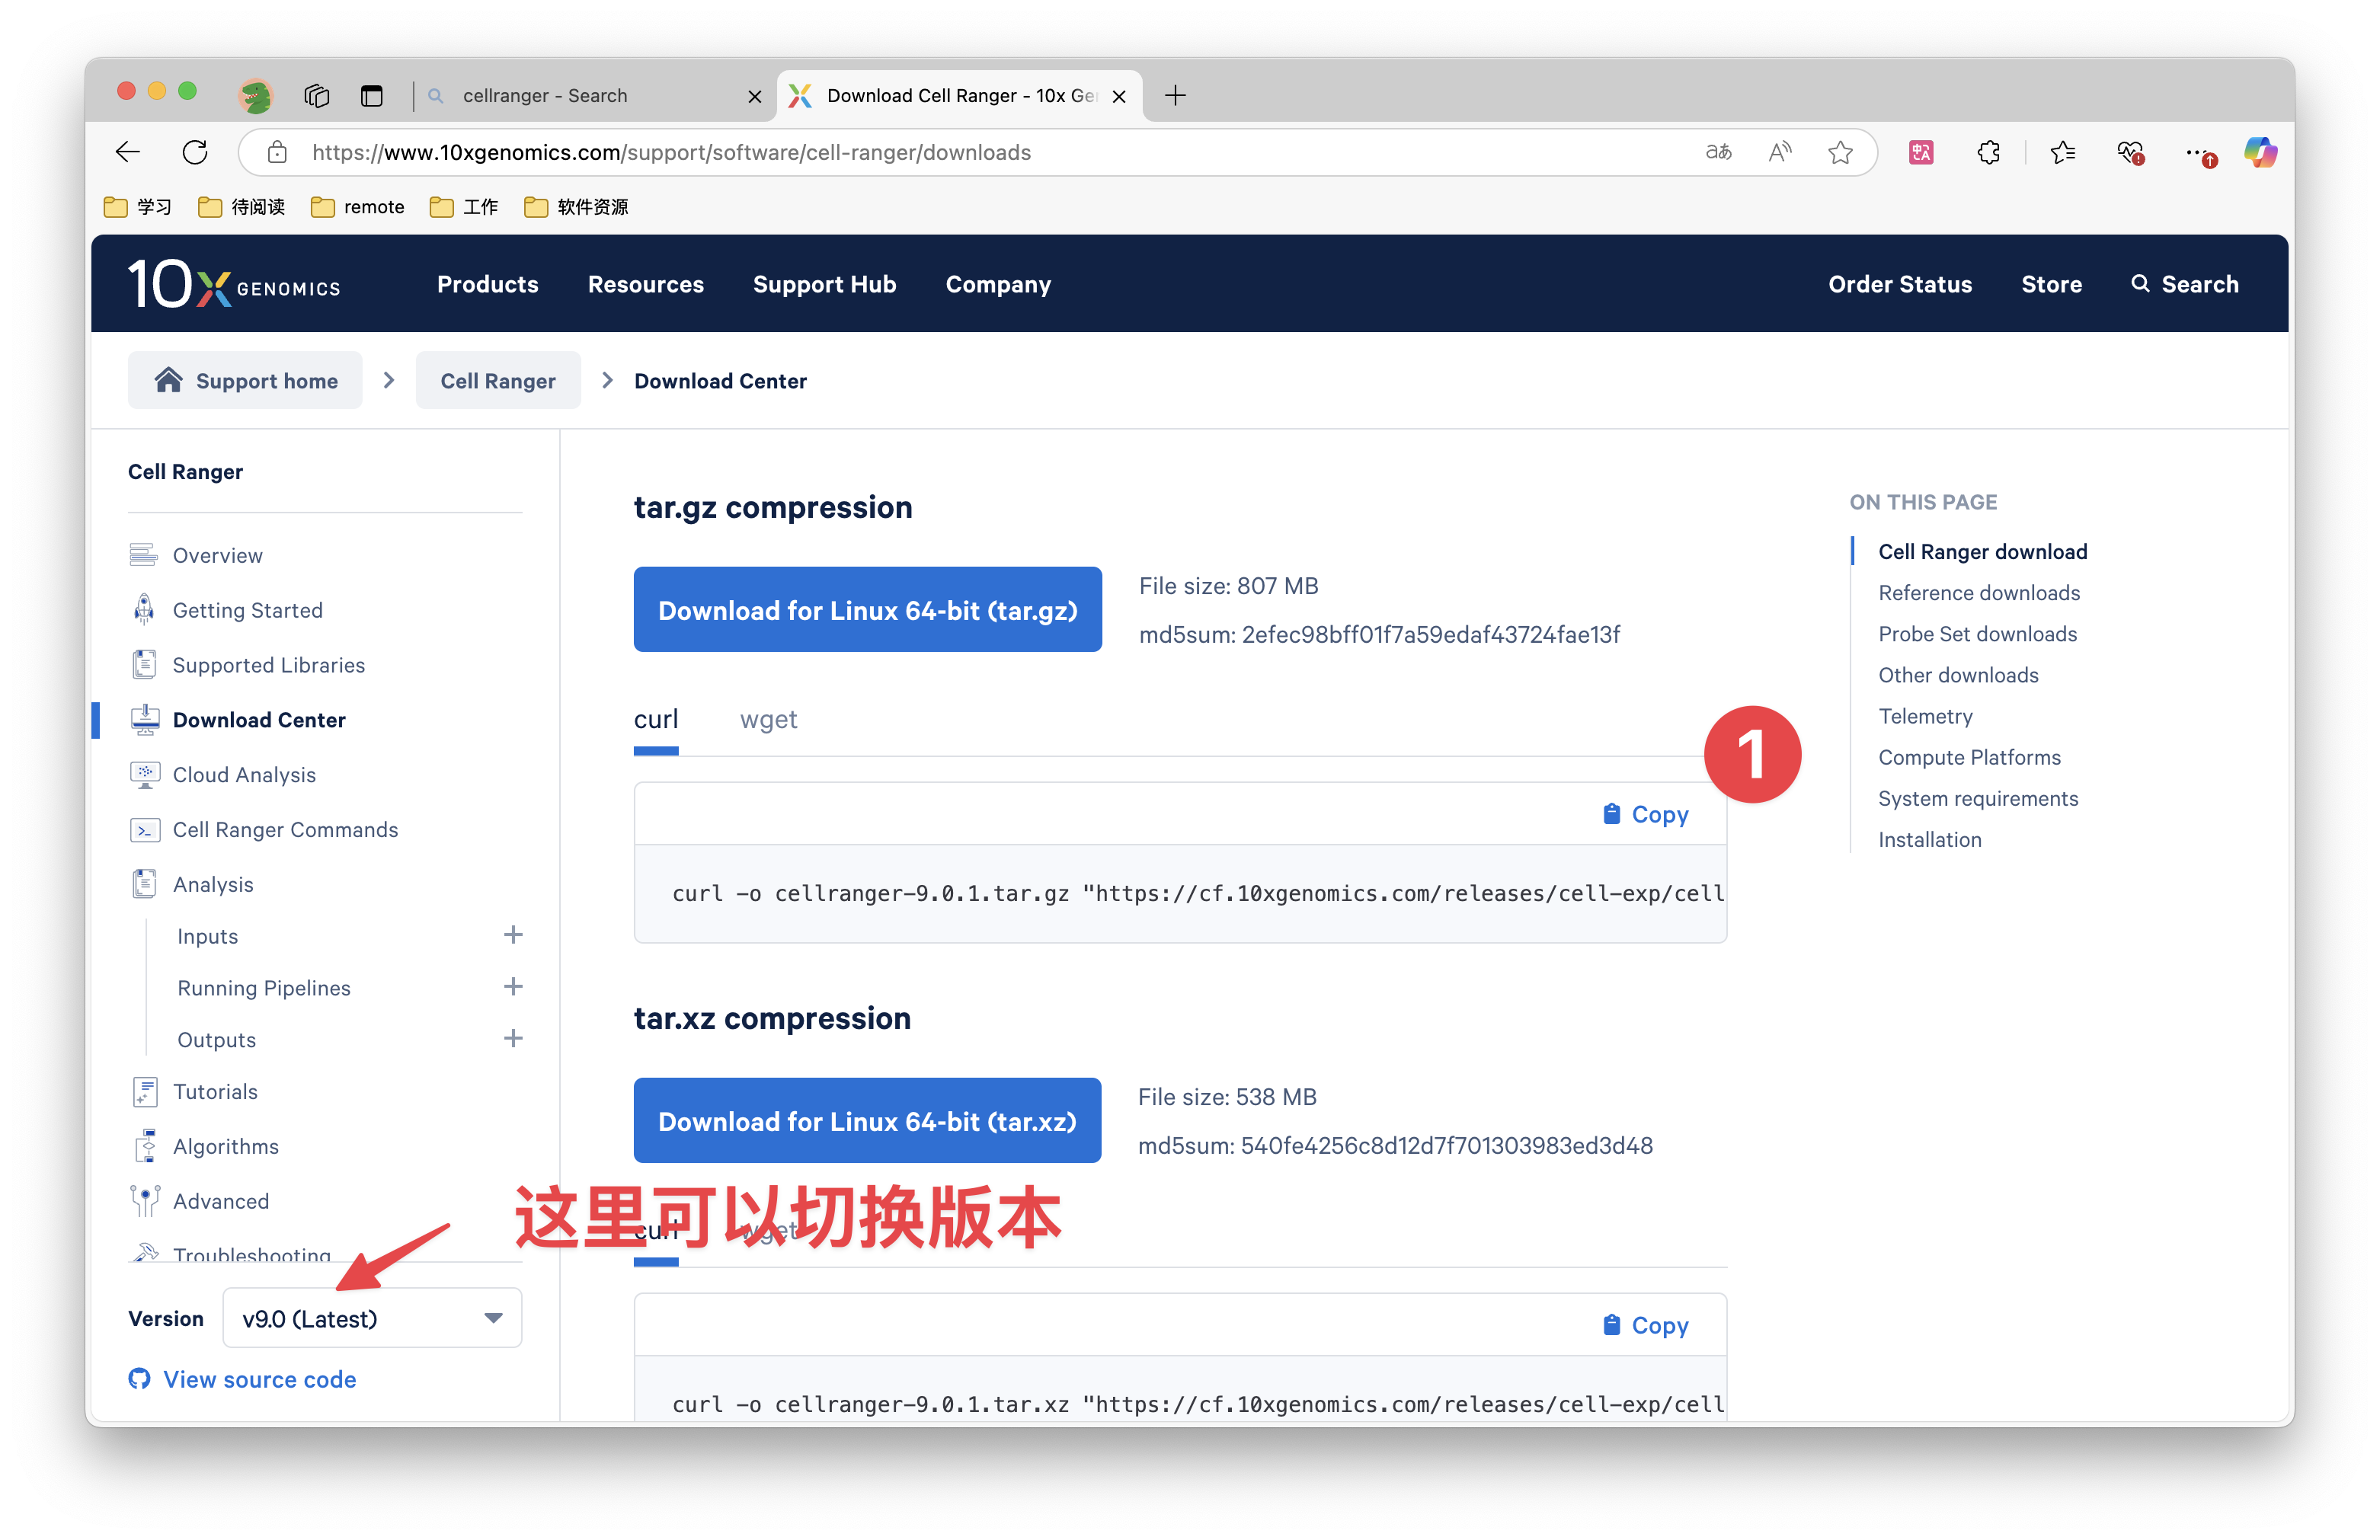Expand the Outputs section
This screenshot has width=2380, height=1540.
tap(513, 1039)
